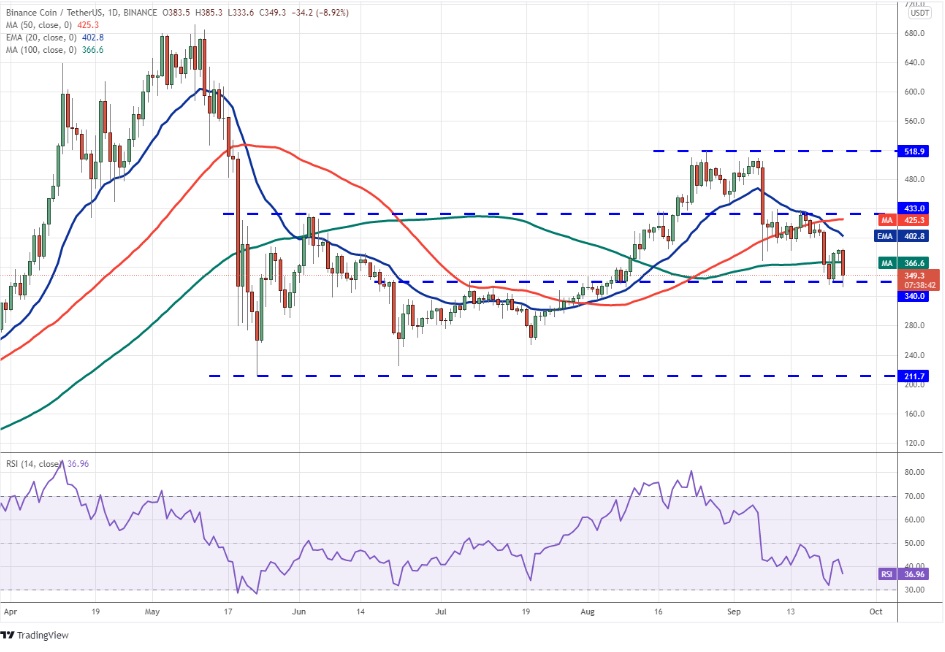Click the Sep label on time axis
Viewport: 945px width, 652px height.
pos(733,608)
